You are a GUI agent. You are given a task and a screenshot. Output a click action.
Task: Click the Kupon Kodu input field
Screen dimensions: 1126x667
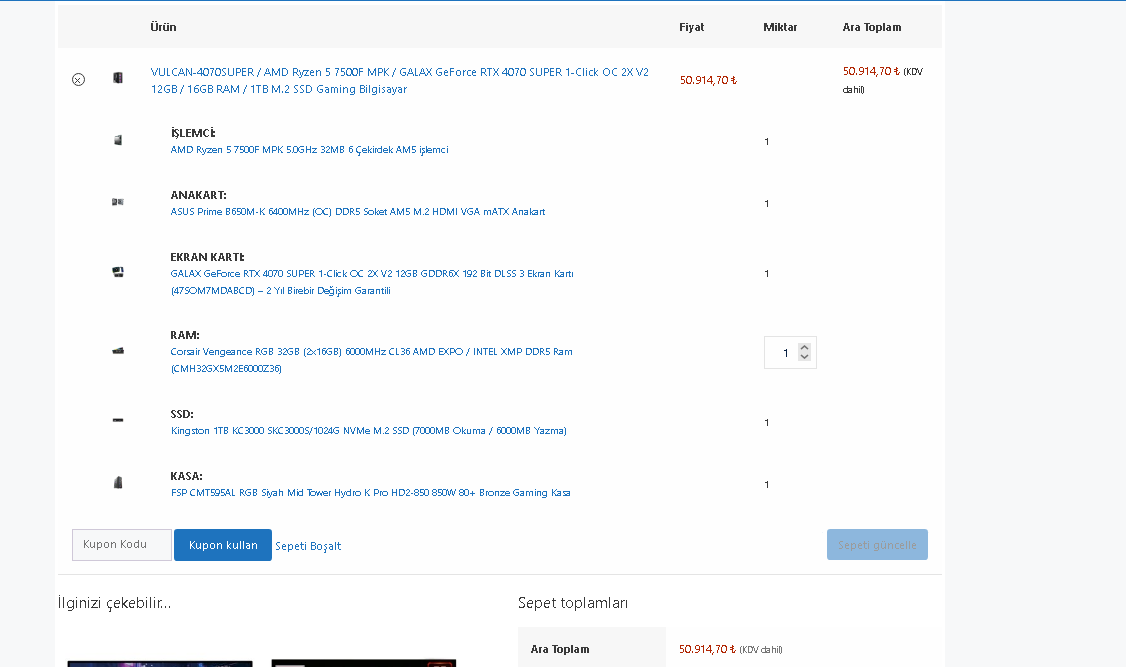click(x=122, y=545)
